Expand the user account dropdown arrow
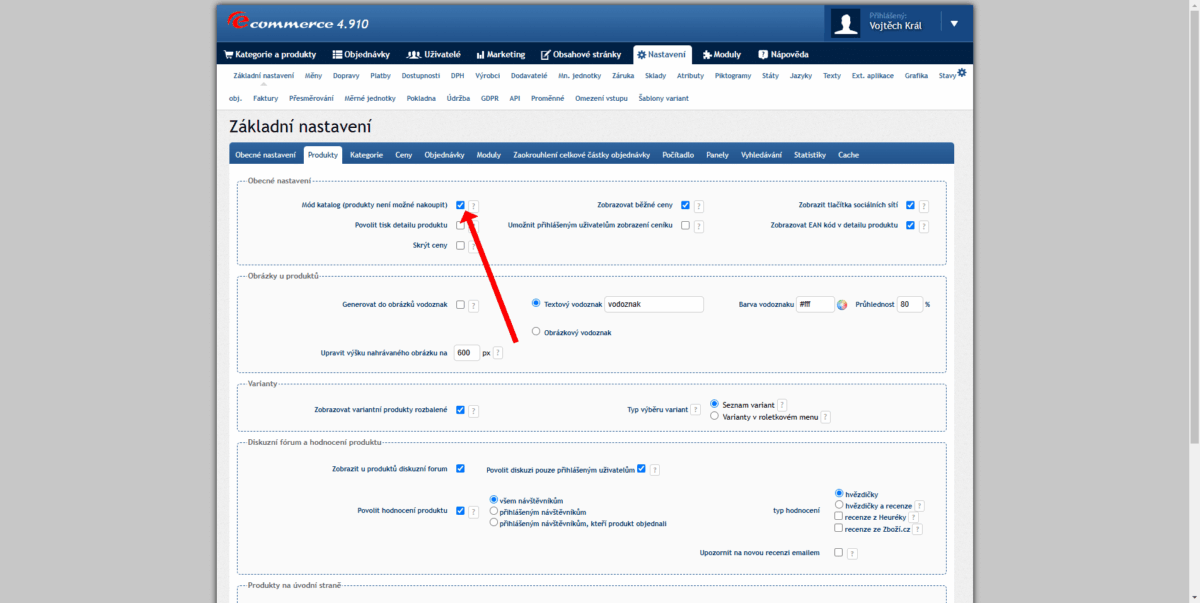This screenshot has width=1200, height=603. (x=954, y=23)
